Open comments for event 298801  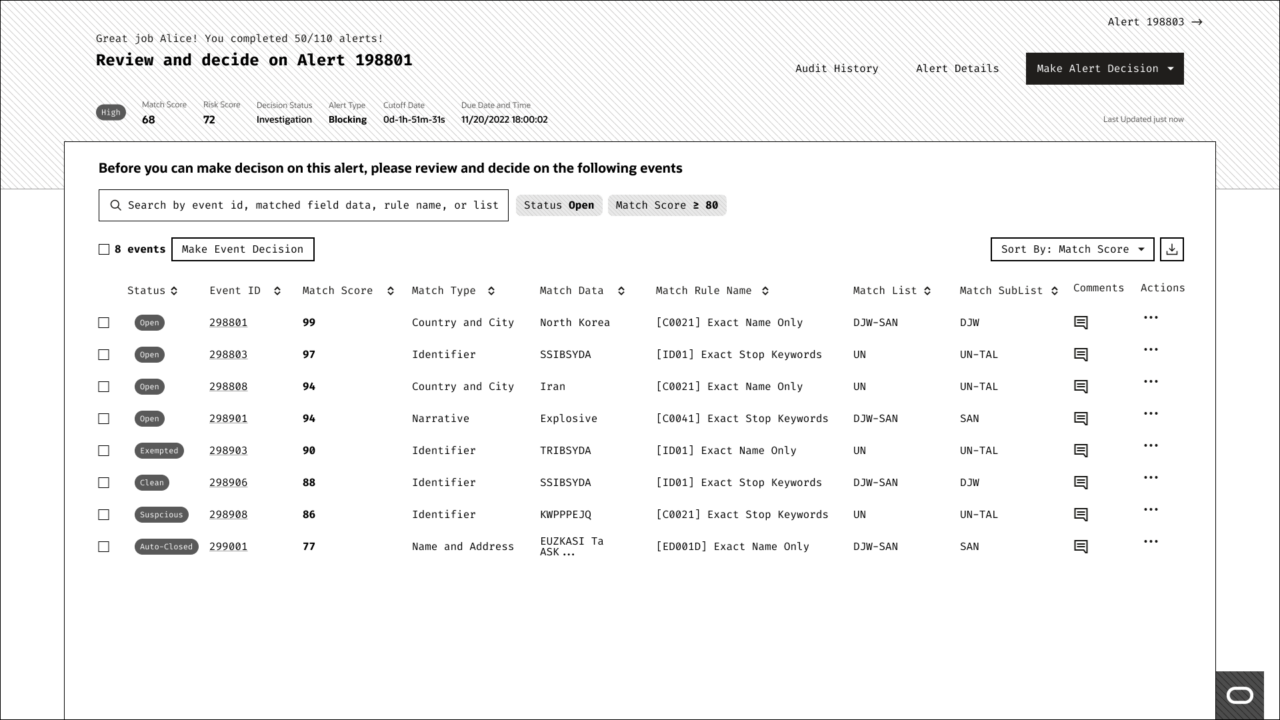pos(1080,323)
